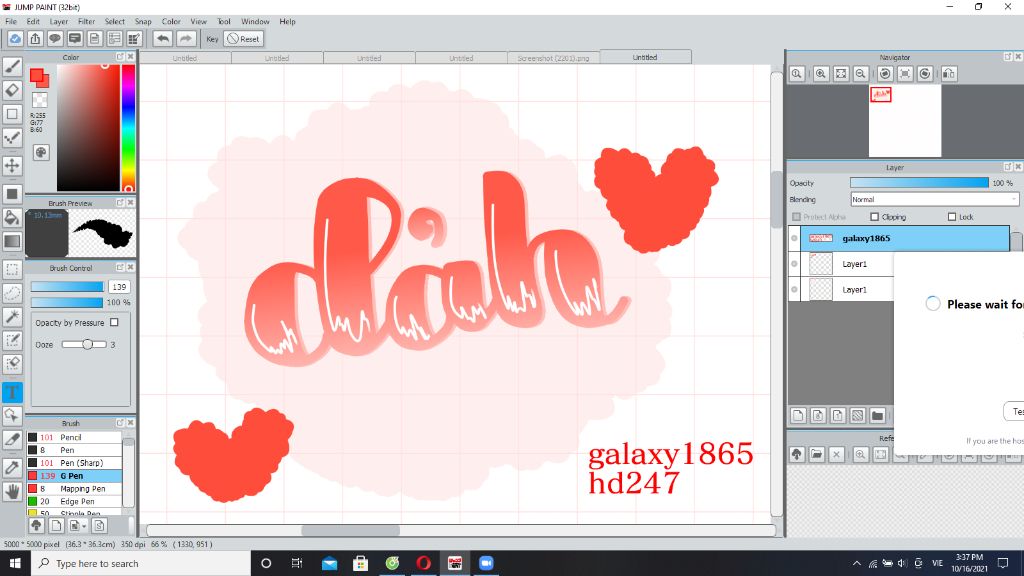The width and height of the screenshot is (1024, 576).
Task: Click the Navigator fit-to-window icon
Action: point(841,74)
